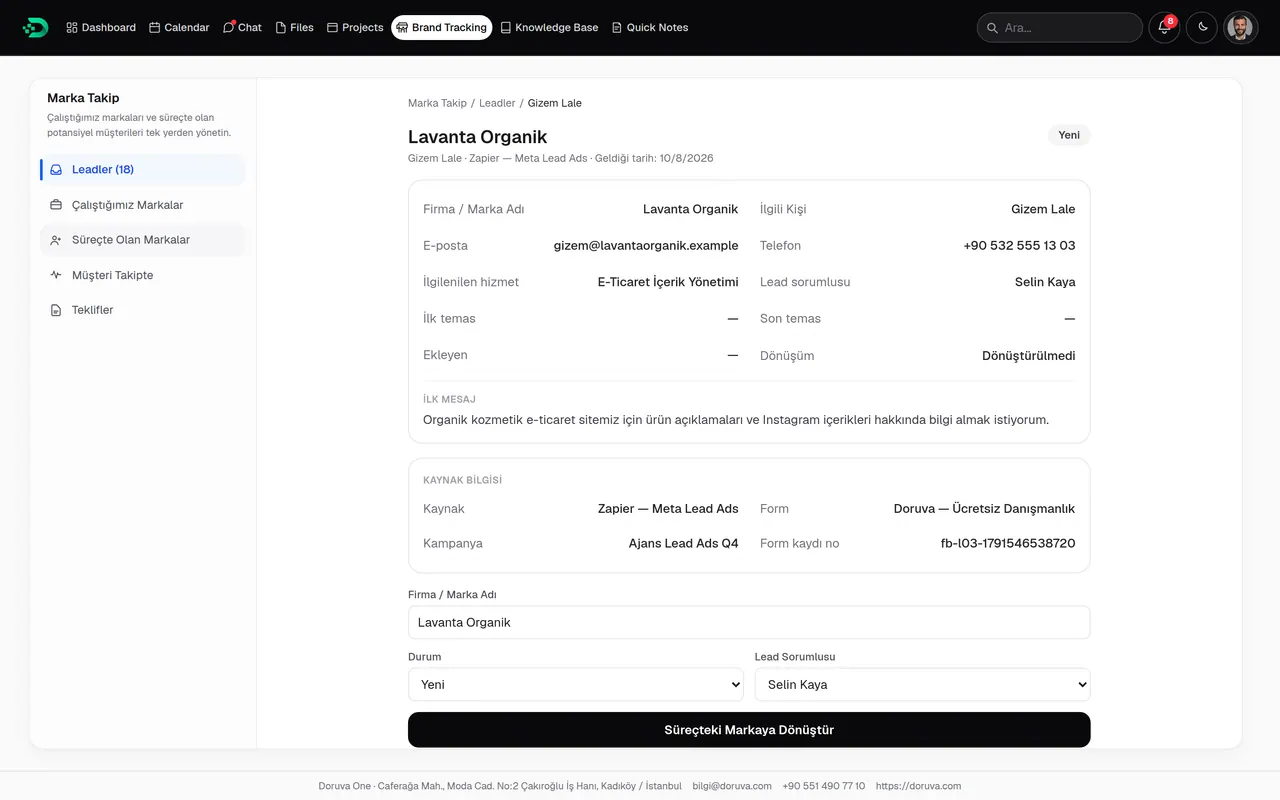Click the Selin Kaya lead sorumlusu value
The height and width of the screenshot is (800, 1280).
(1045, 282)
